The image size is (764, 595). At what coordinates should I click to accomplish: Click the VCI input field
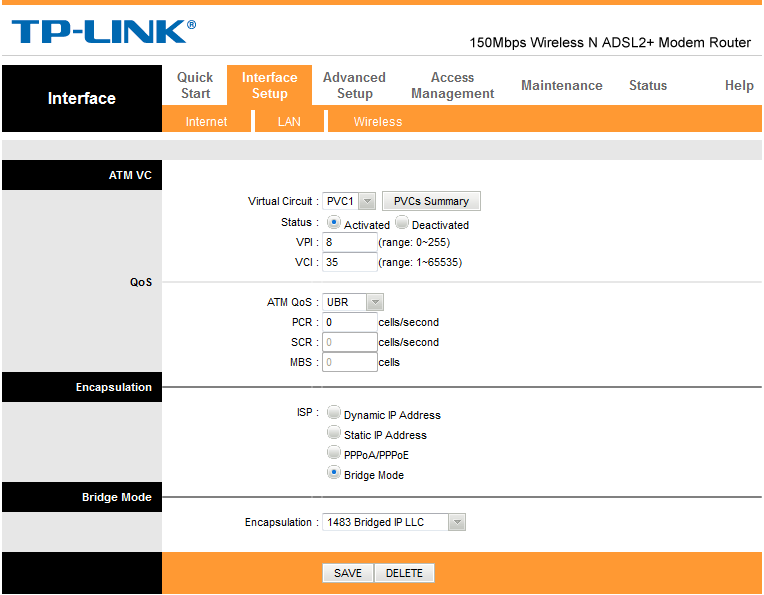[349, 262]
